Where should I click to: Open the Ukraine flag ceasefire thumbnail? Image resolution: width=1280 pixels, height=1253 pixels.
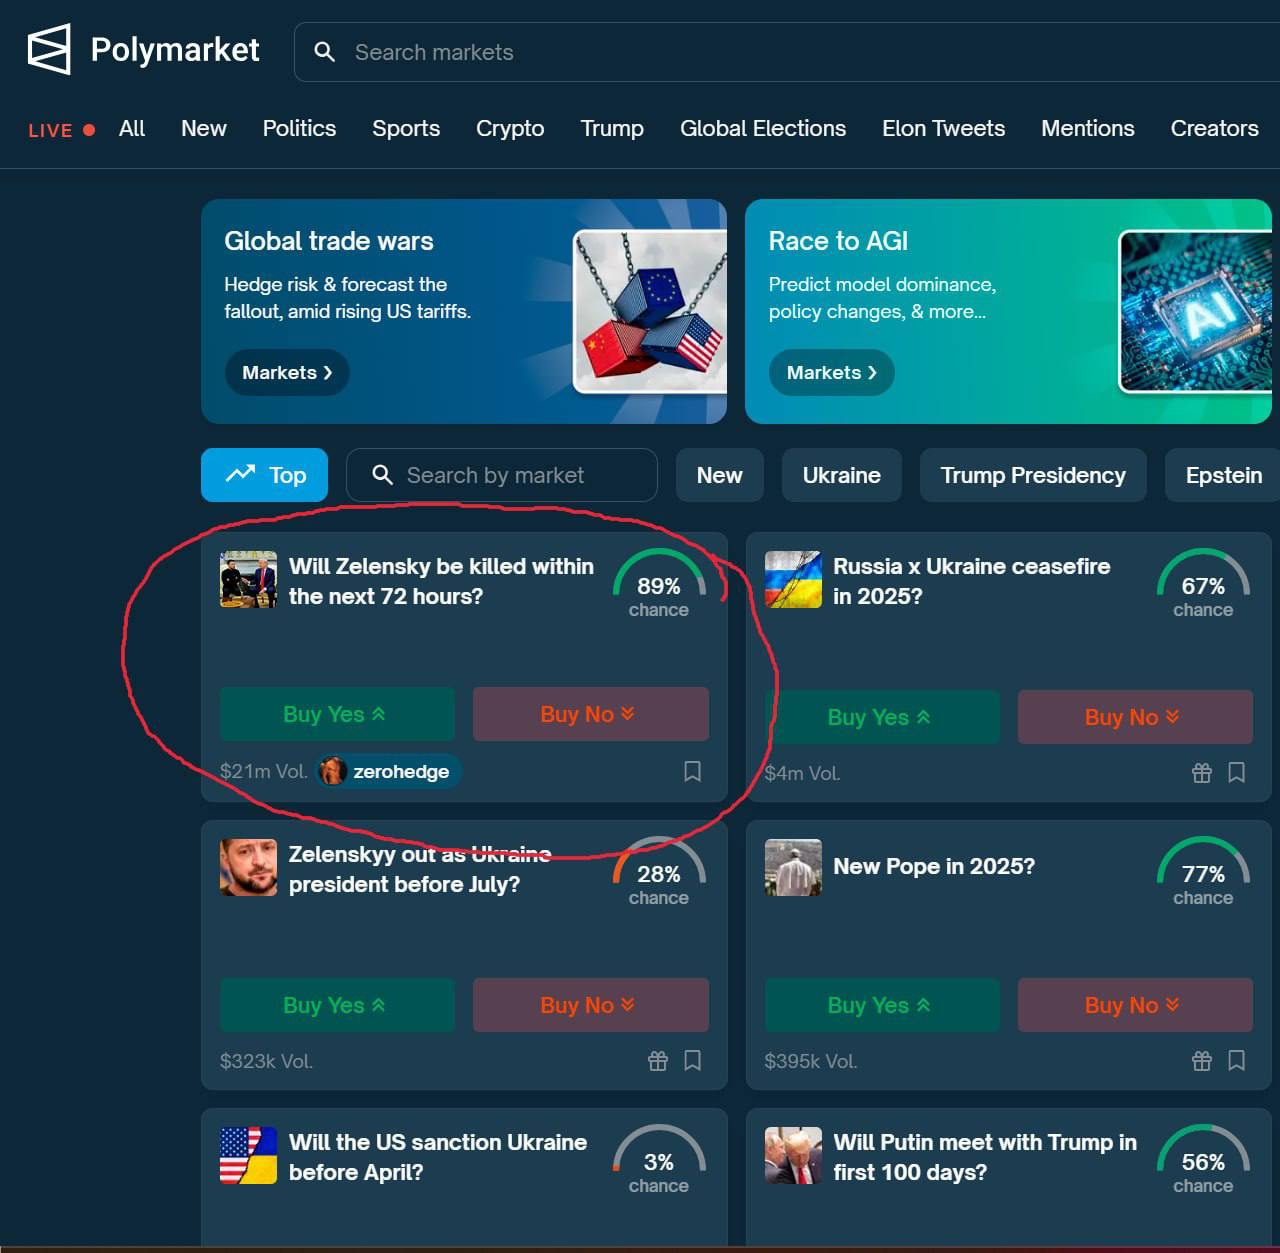[x=793, y=579]
